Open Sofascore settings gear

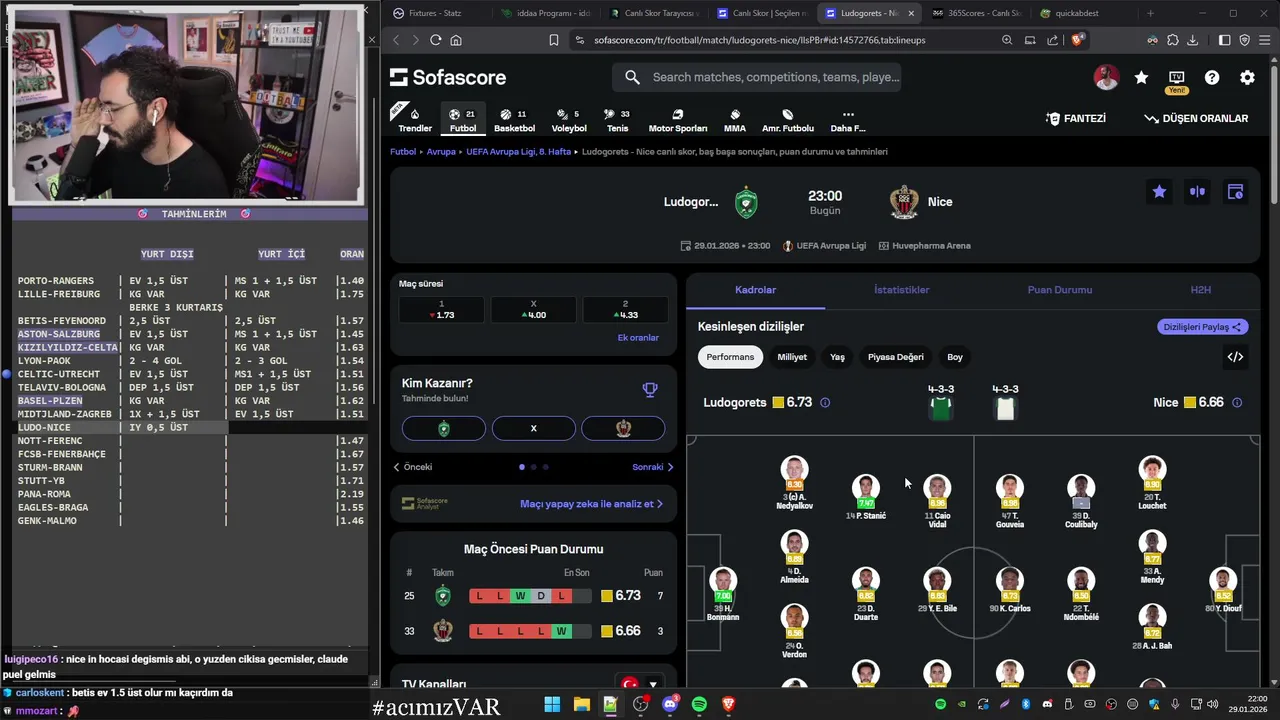point(1247,77)
